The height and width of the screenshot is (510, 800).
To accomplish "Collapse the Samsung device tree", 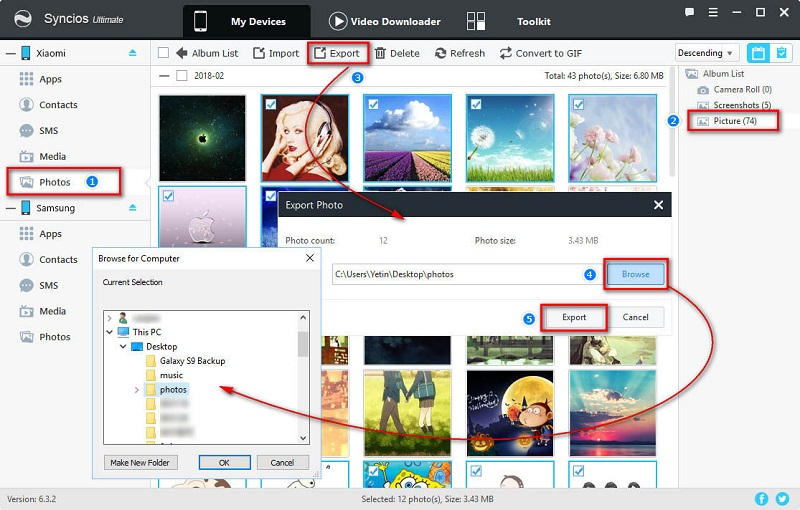I will pos(10,208).
